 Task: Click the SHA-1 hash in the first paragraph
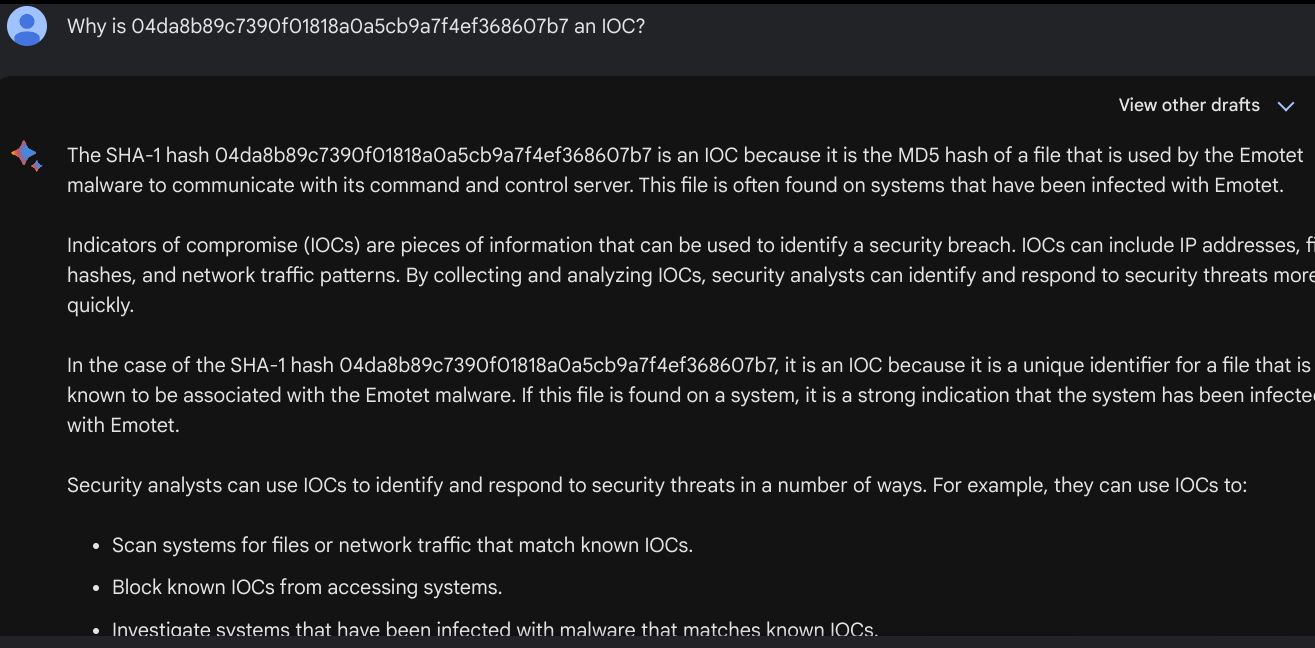(433, 155)
